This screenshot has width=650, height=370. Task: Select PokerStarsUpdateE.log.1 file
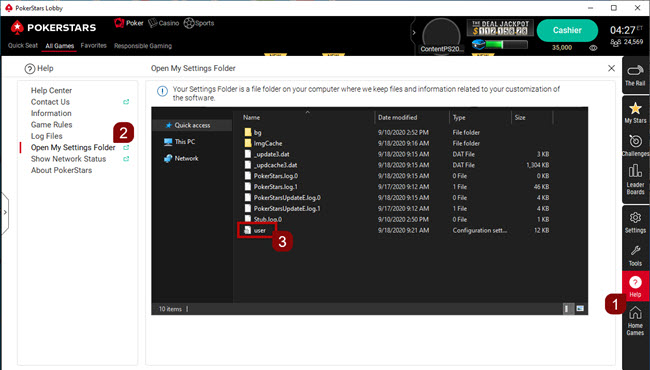point(282,208)
